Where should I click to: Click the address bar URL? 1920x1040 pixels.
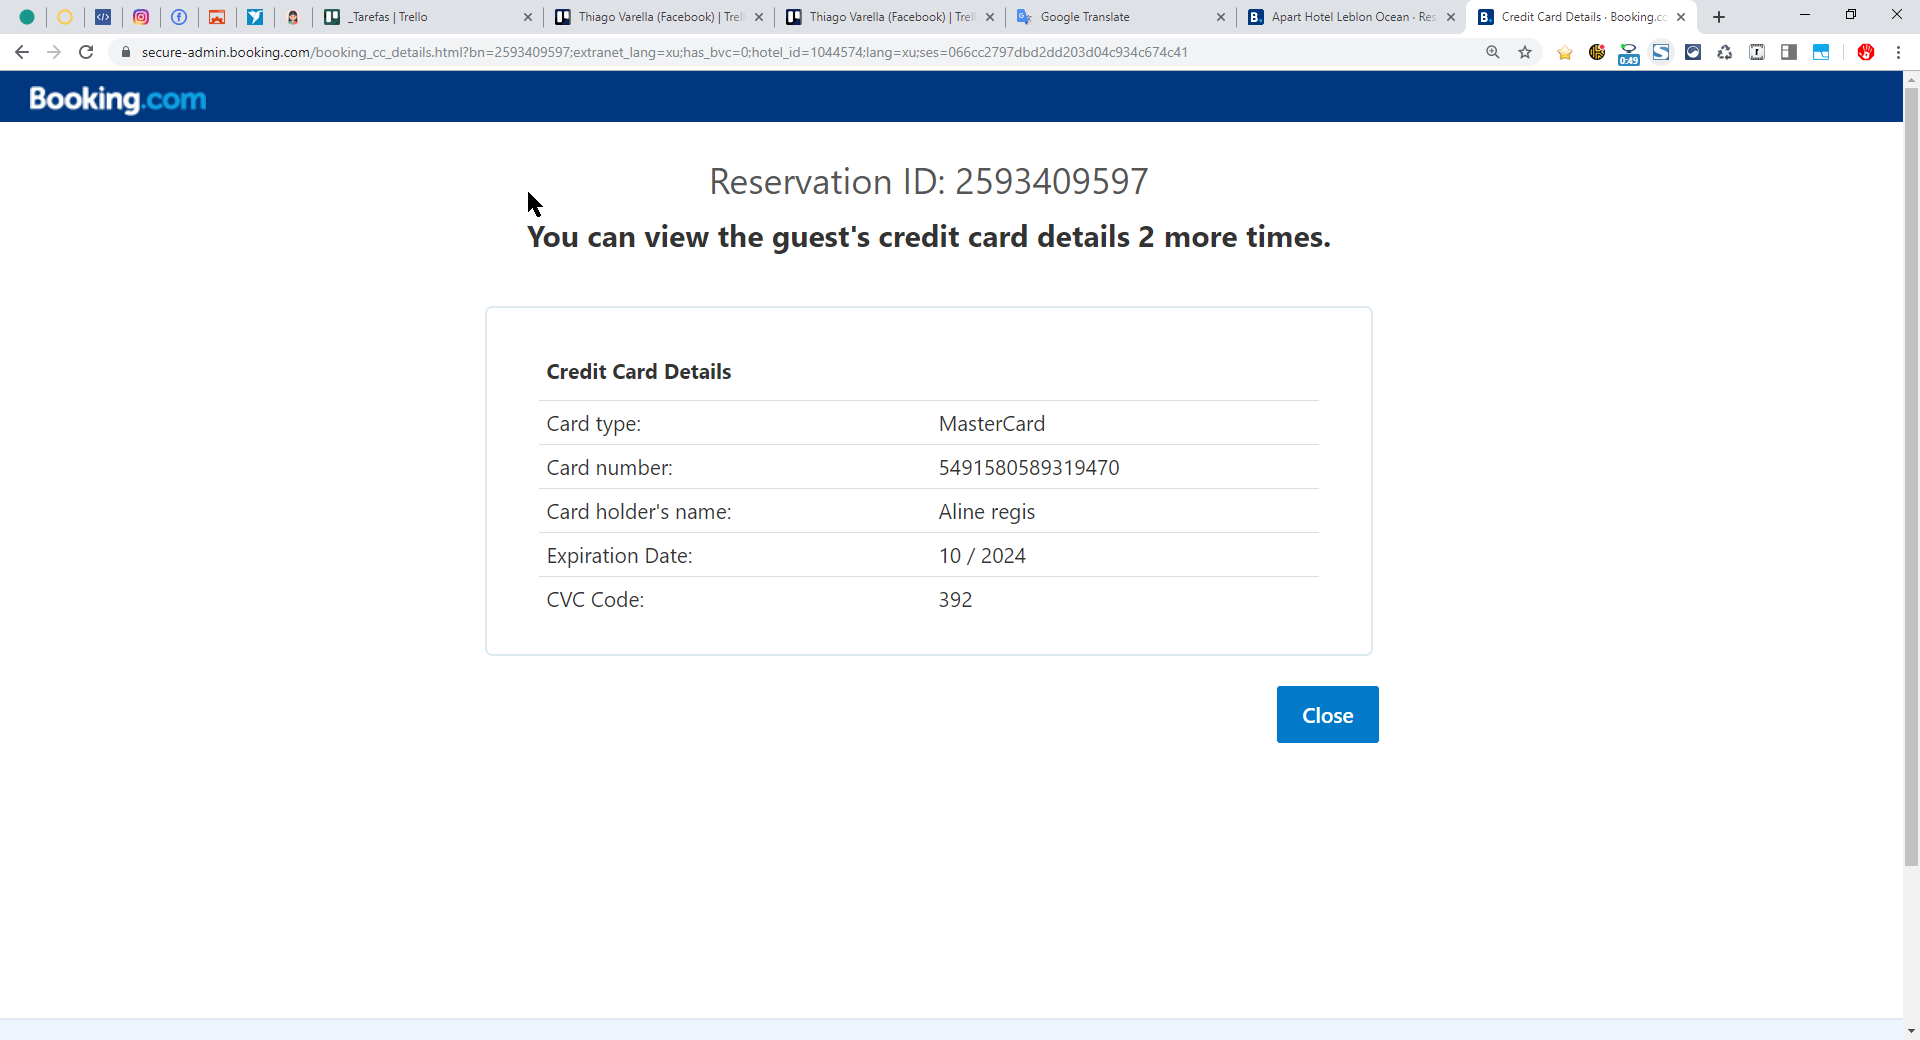point(664,52)
